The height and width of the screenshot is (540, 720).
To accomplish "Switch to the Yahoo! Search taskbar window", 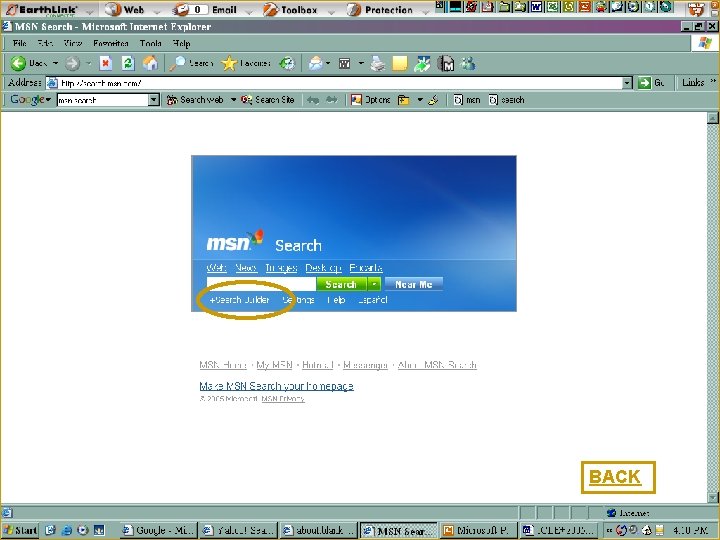I will click(239, 530).
